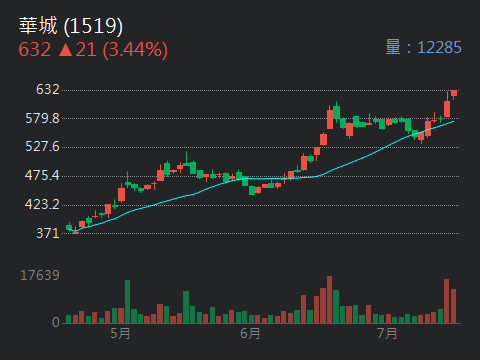The height and width of the screenshot is (360, 480).
Task: Click the 475.4 price axis label
Action: click(x=42, y=175)
